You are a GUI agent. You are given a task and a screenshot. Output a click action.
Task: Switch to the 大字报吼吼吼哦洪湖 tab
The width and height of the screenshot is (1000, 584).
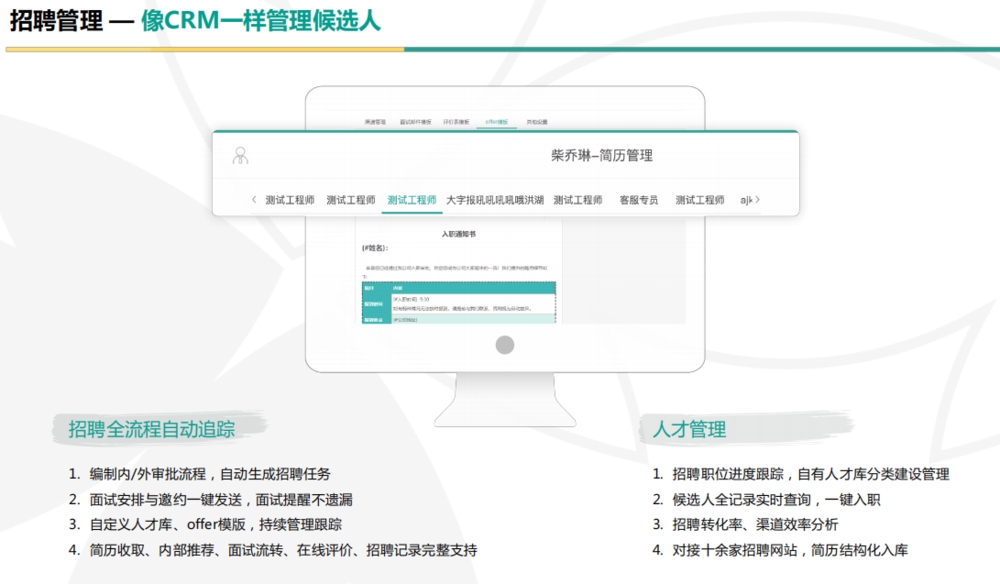point(495,200)
